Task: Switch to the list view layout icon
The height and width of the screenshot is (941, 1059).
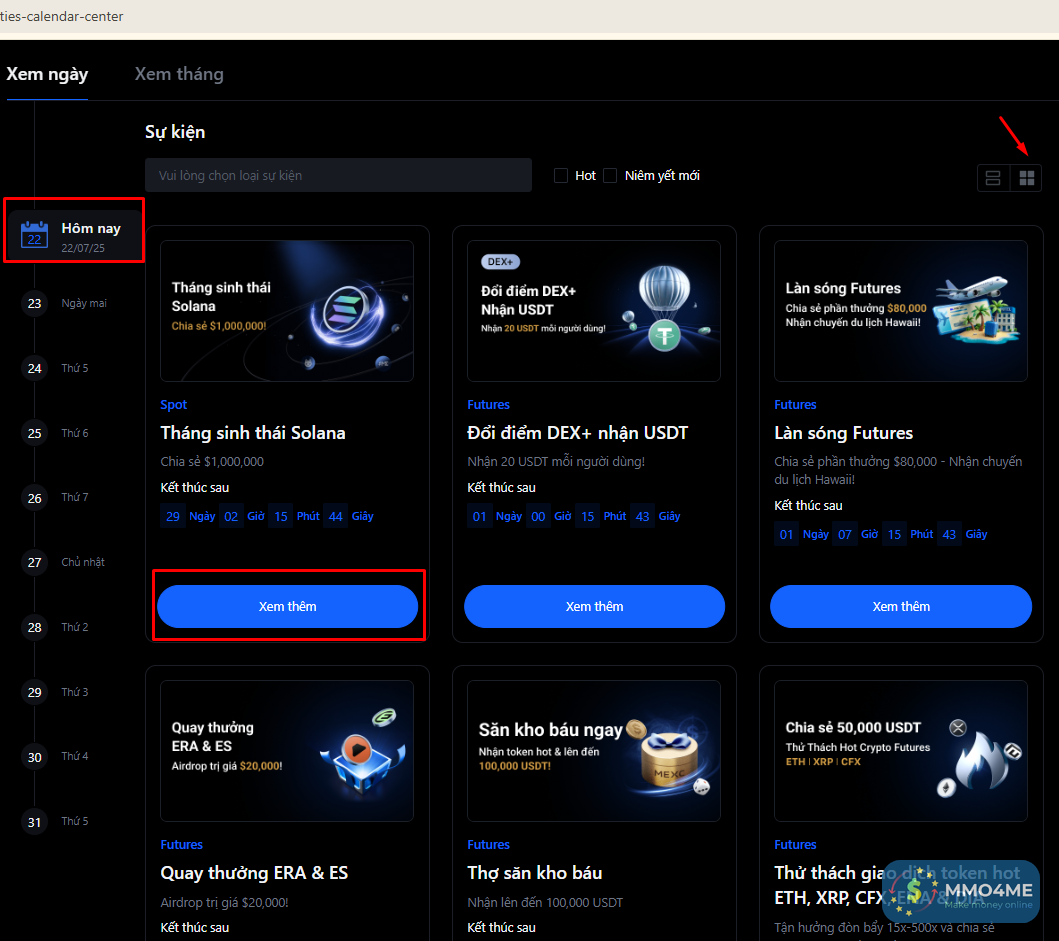Action: pyautogui.click(x=993, y=178)
